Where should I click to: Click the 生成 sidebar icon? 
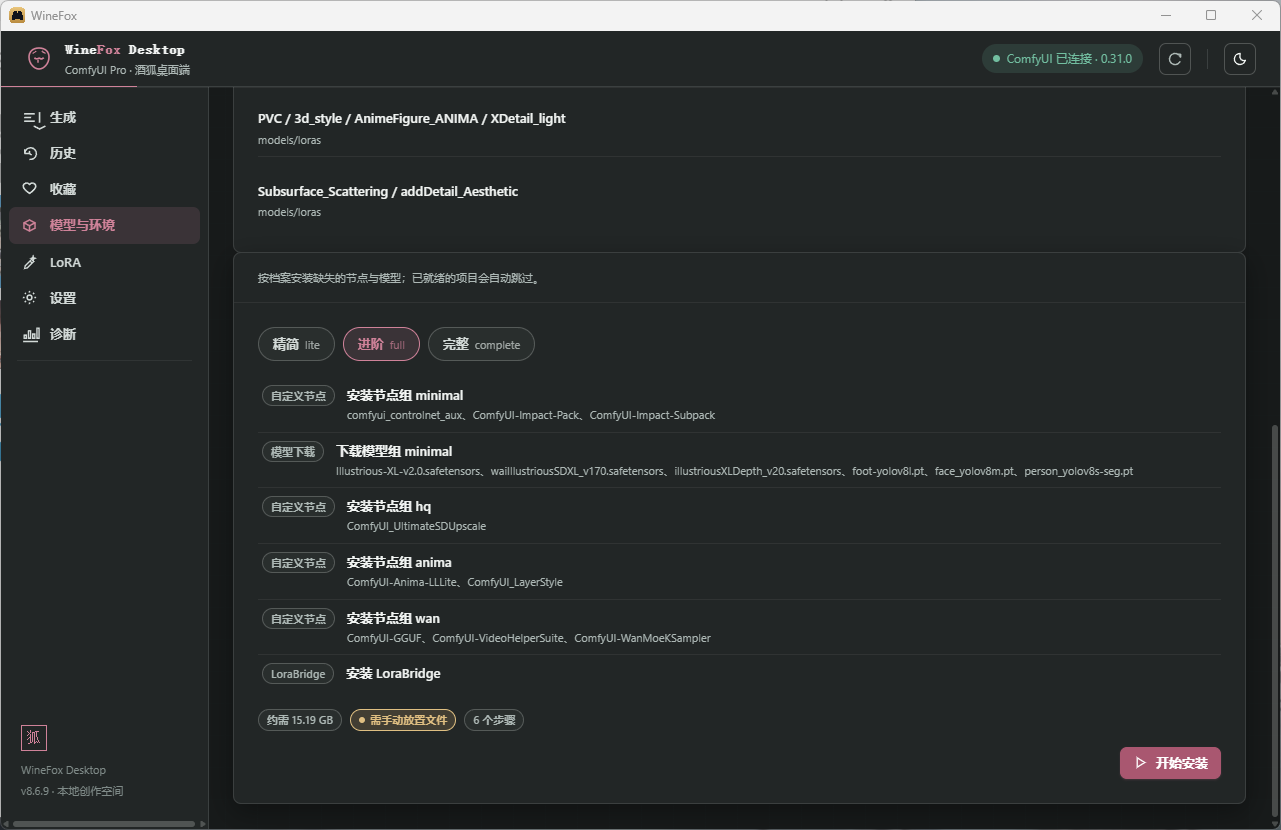coord(32,118)
